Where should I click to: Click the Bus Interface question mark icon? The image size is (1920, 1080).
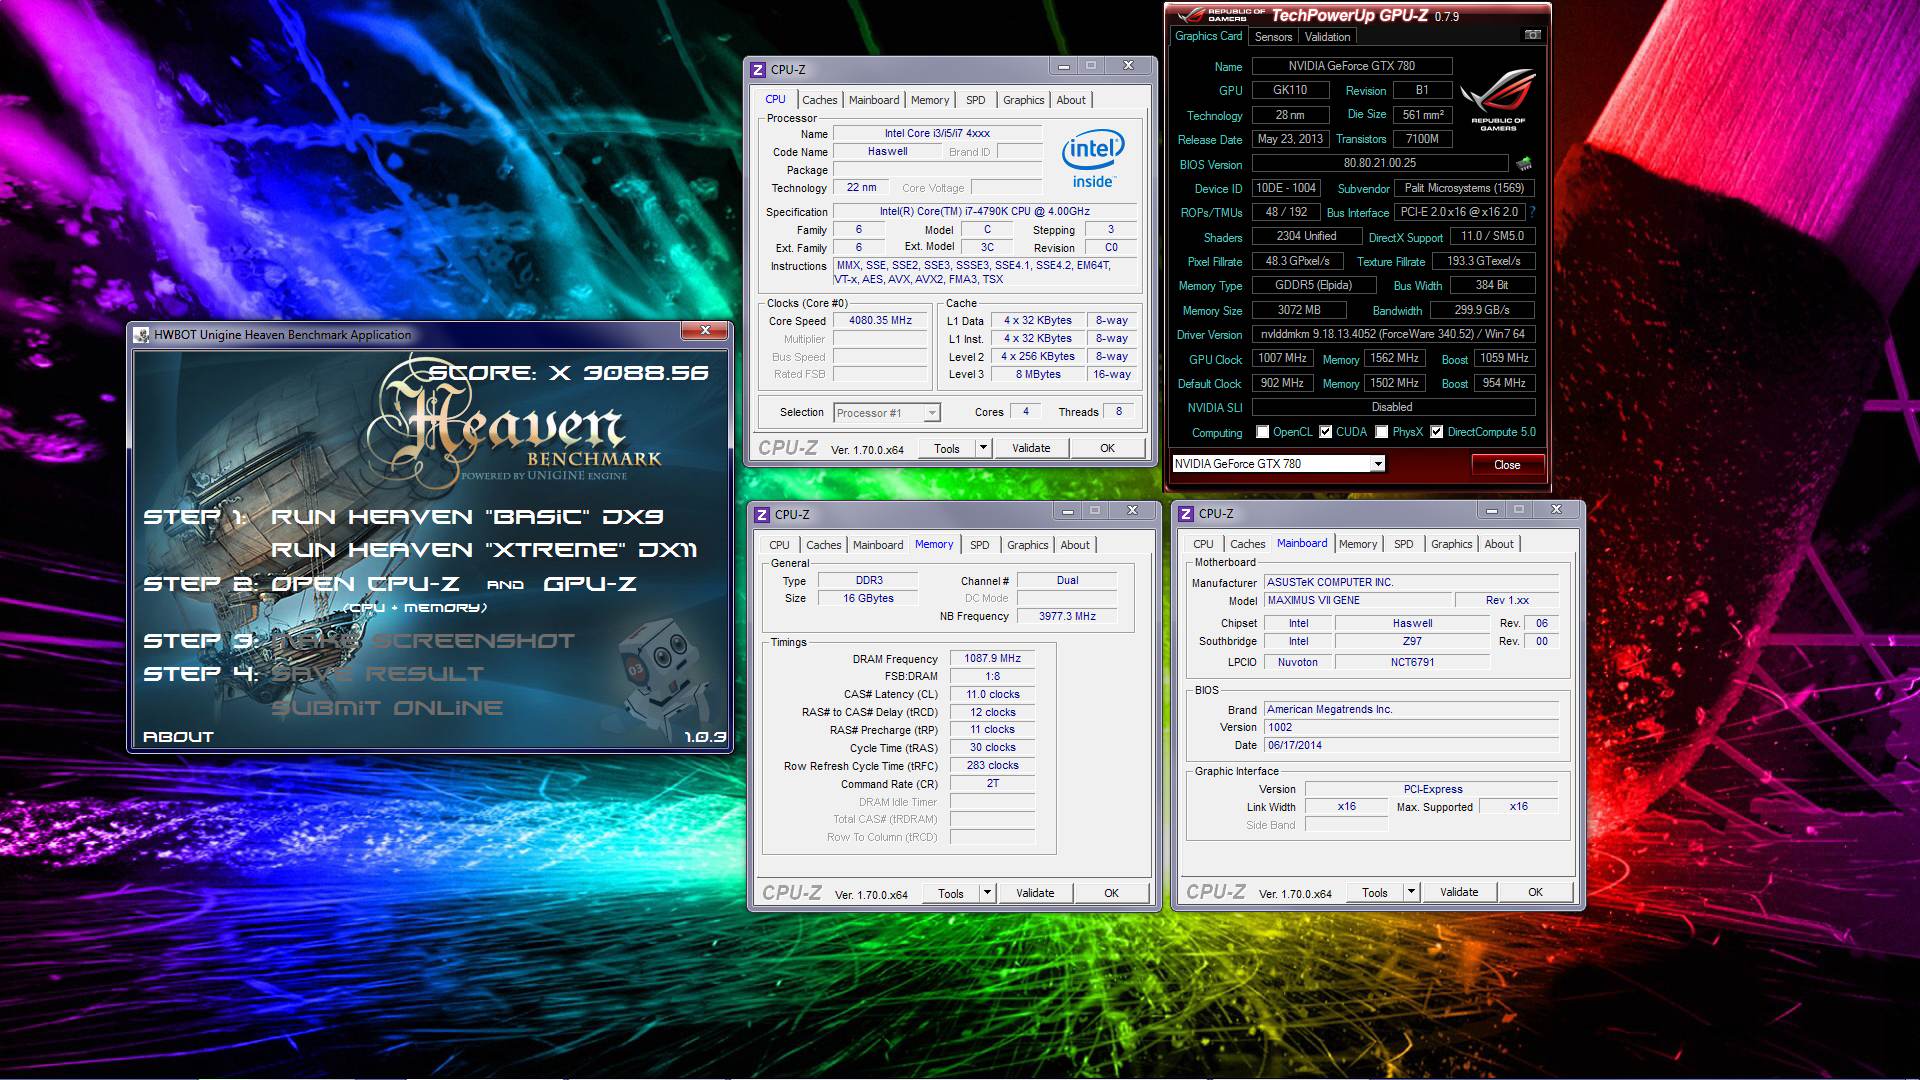(1532, 212)
